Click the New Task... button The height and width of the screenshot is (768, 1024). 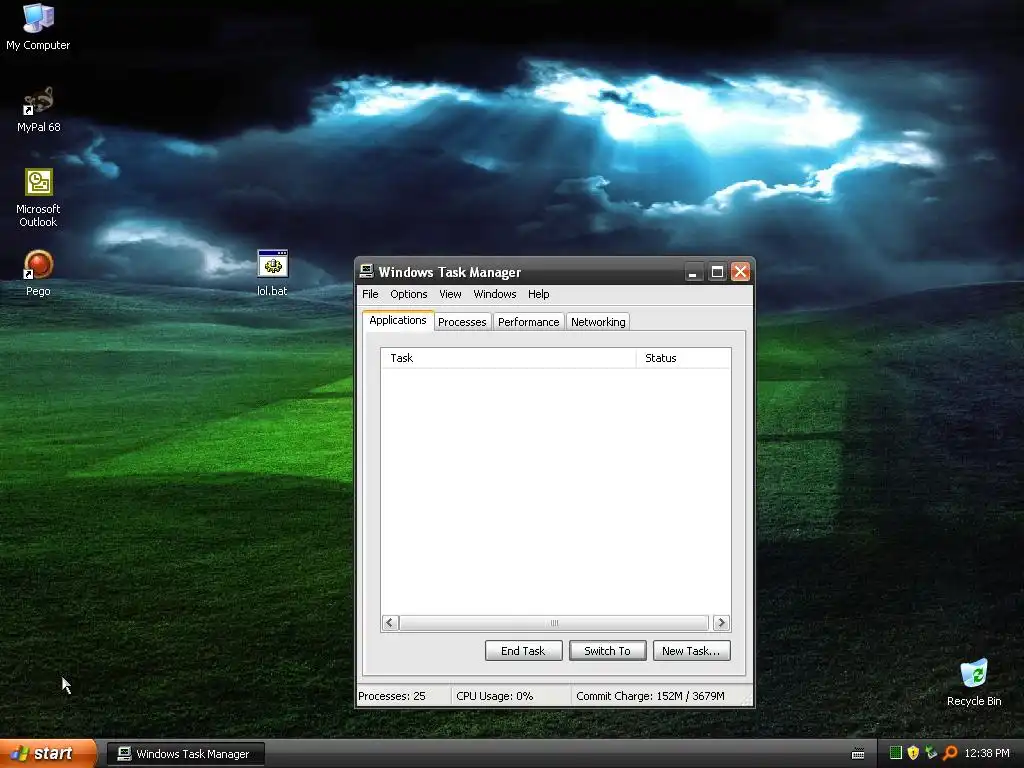[691, 650]
